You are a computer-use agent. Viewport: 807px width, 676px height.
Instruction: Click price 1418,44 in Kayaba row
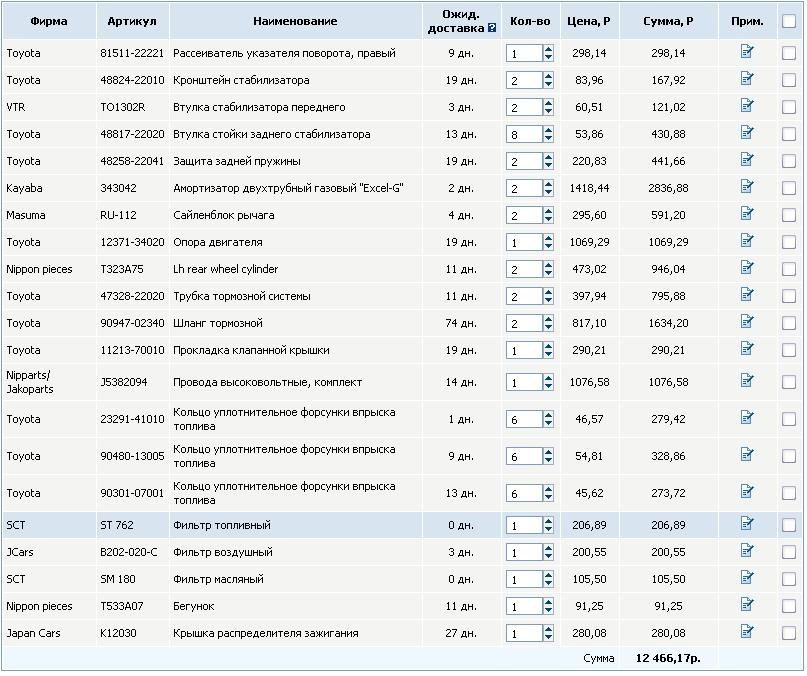[589, 188]
